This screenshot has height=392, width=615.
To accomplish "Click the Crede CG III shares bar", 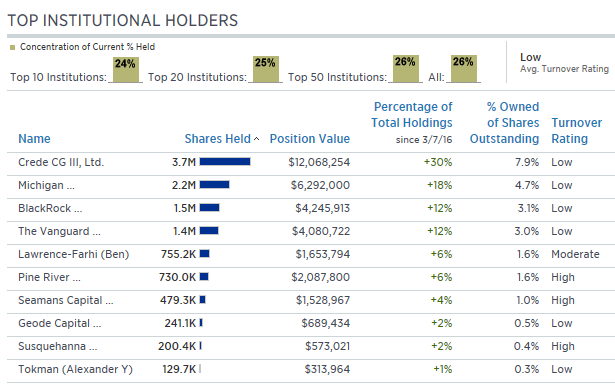I will (x=225, y=162).
